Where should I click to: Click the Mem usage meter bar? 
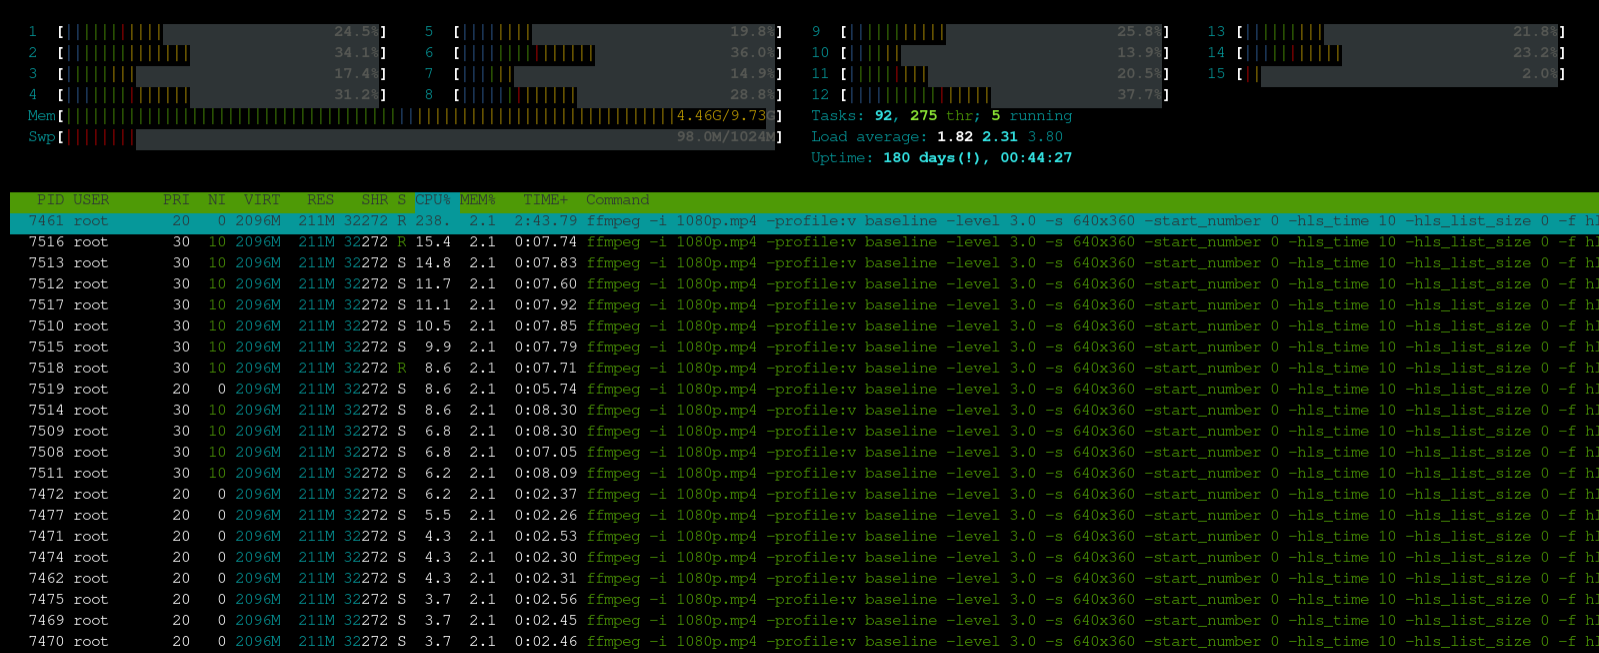[420, 116]
